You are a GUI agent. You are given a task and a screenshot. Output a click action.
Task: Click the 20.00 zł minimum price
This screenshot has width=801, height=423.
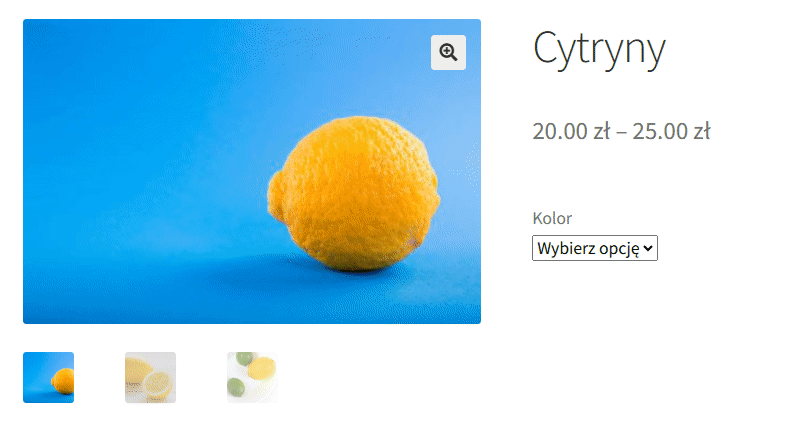click(x=571, y=131)
